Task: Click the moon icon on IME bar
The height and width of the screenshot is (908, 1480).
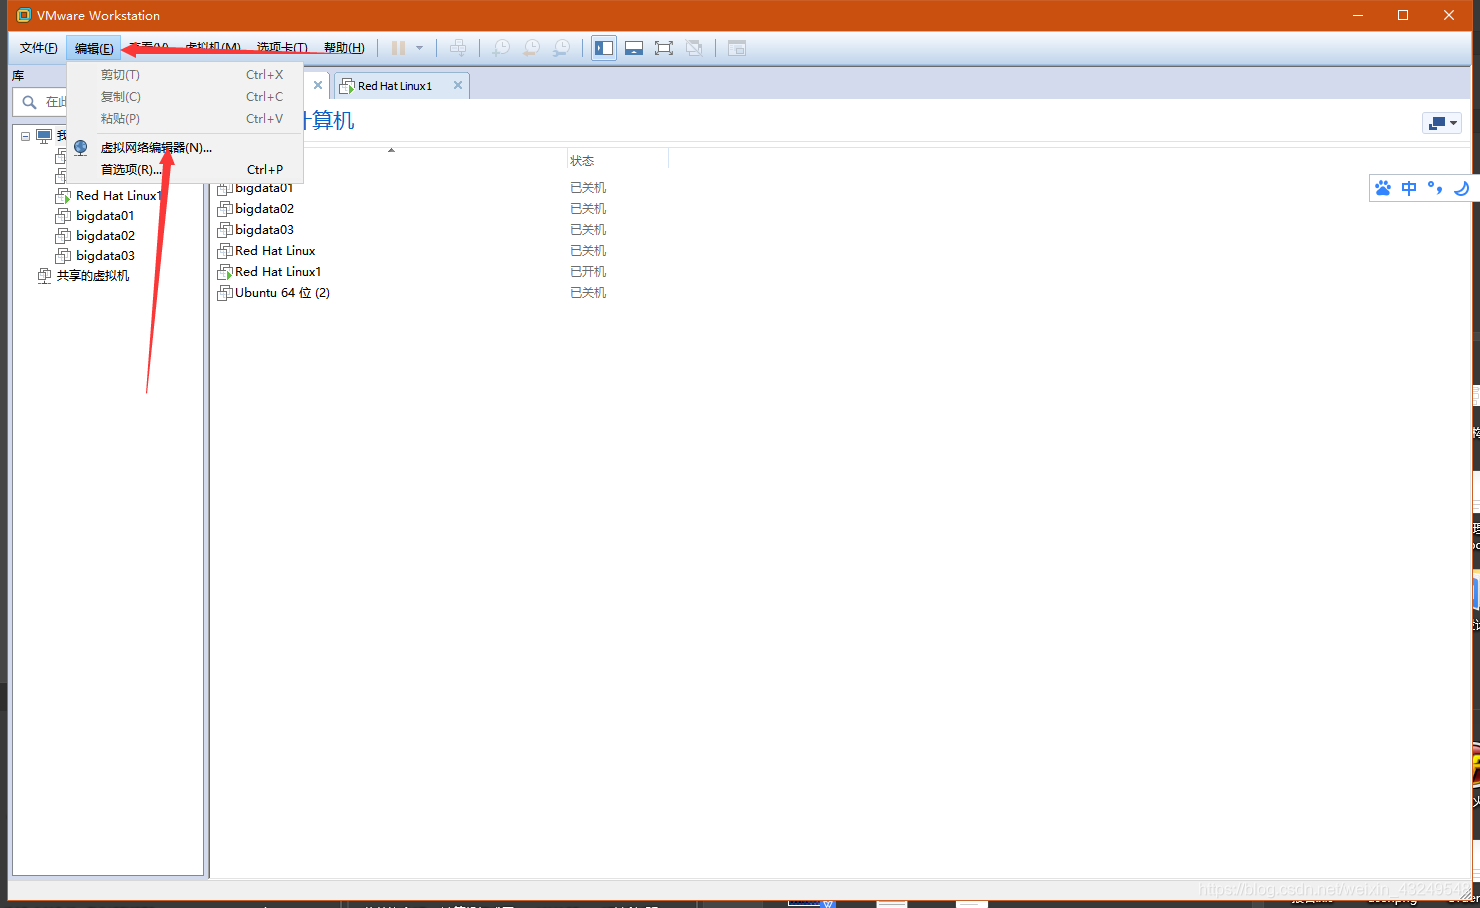Action: [1461, 188]
